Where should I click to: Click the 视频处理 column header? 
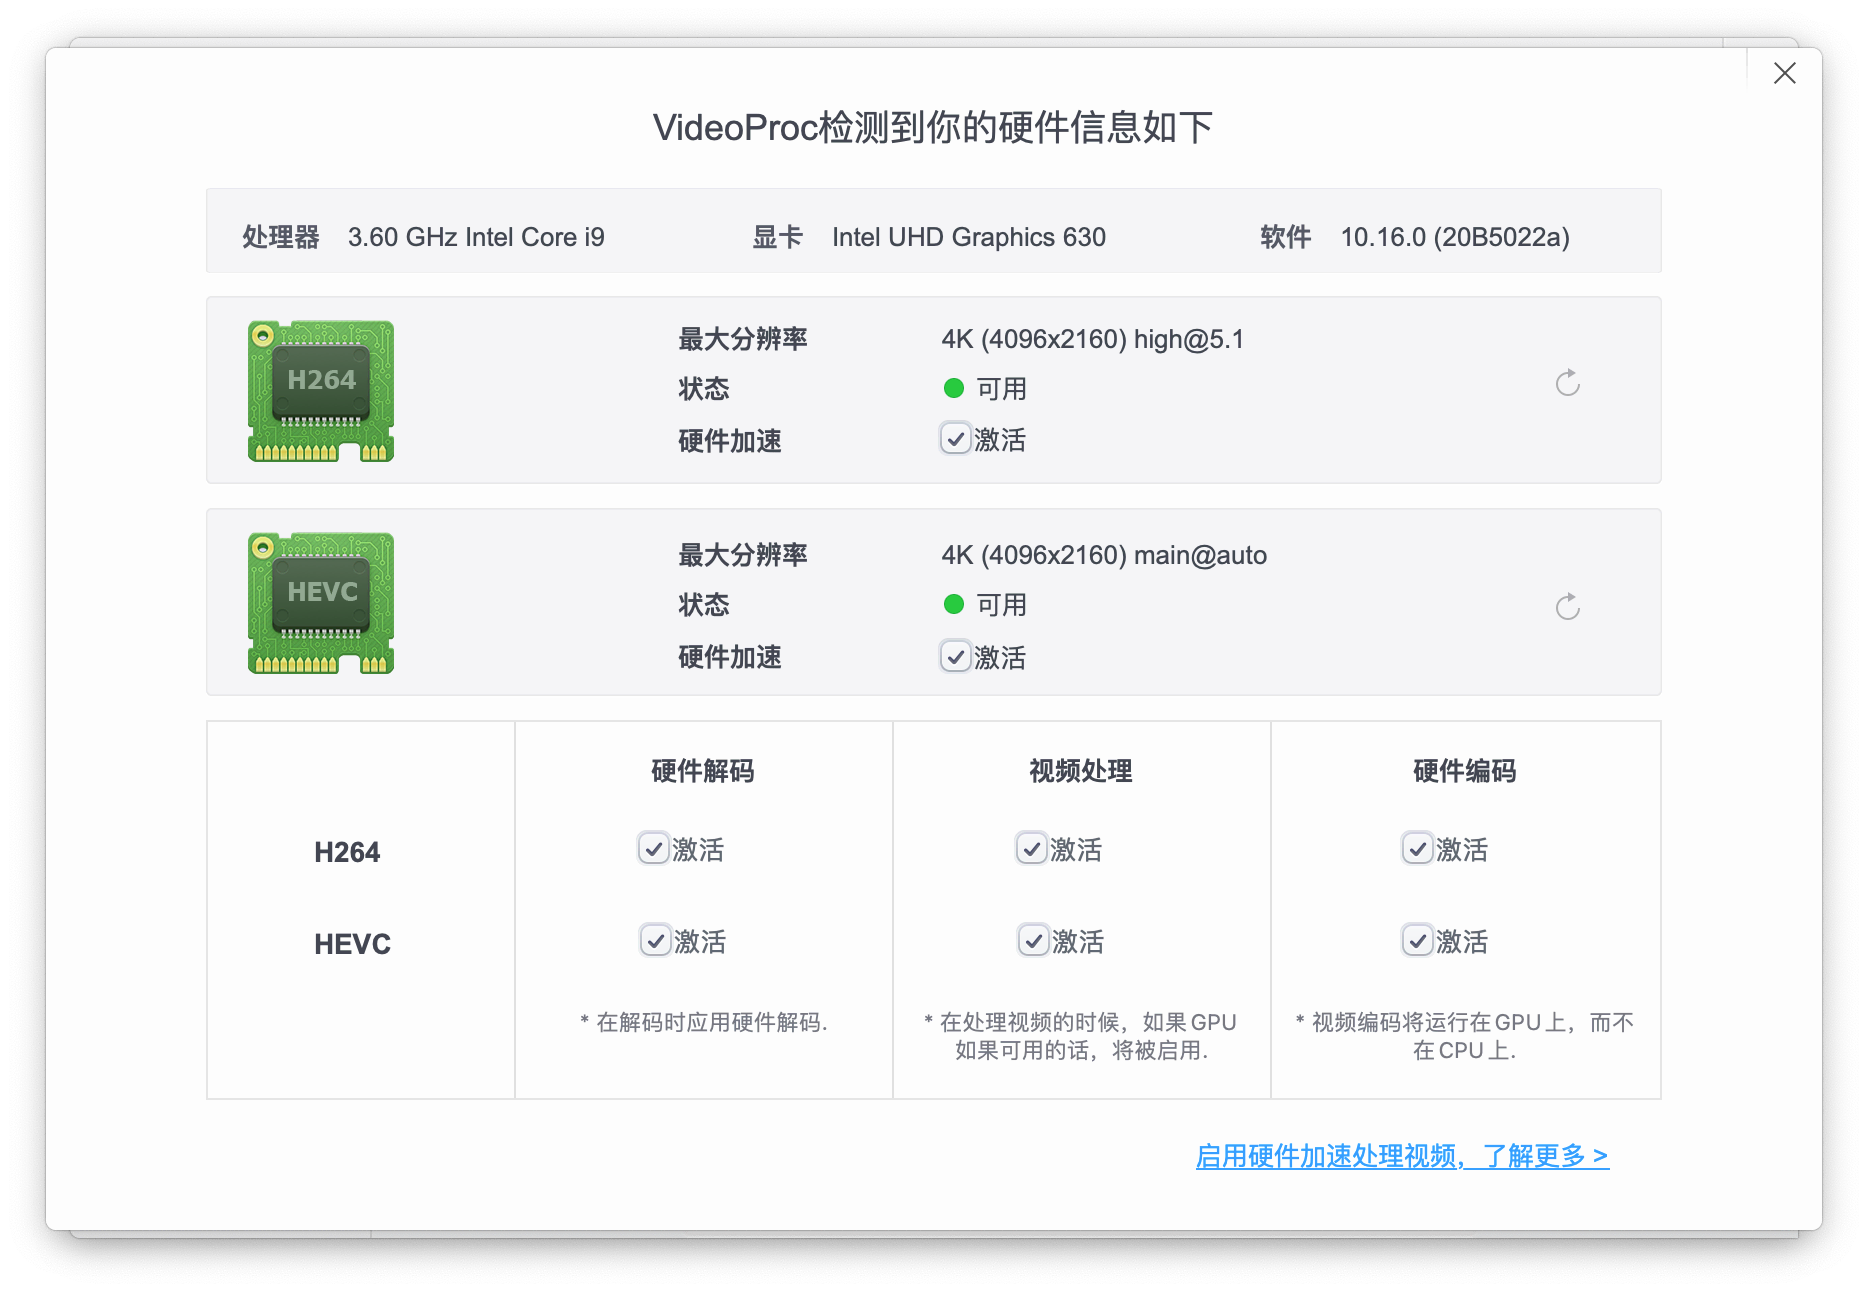pos(1081,771)
